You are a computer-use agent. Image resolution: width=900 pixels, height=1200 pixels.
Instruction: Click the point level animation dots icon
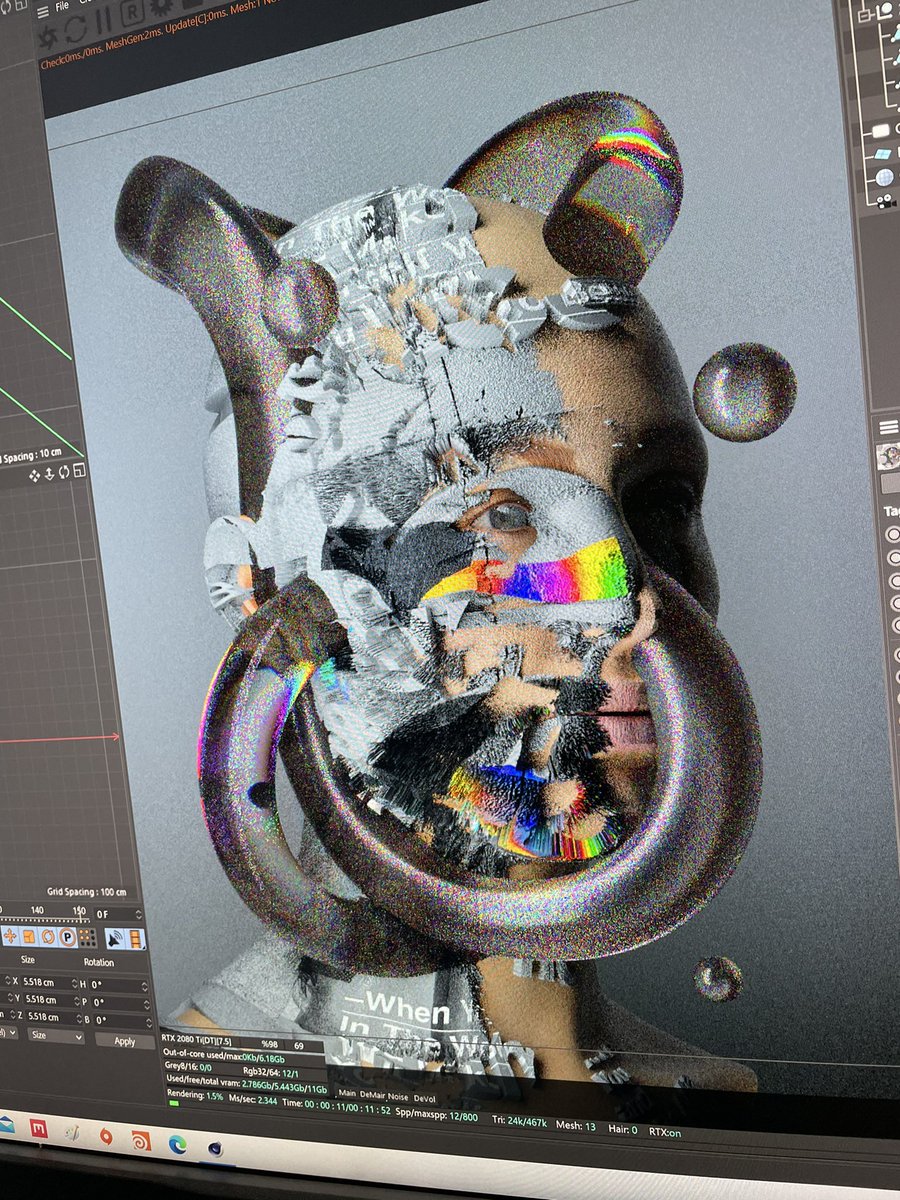(x=88, y=938)
